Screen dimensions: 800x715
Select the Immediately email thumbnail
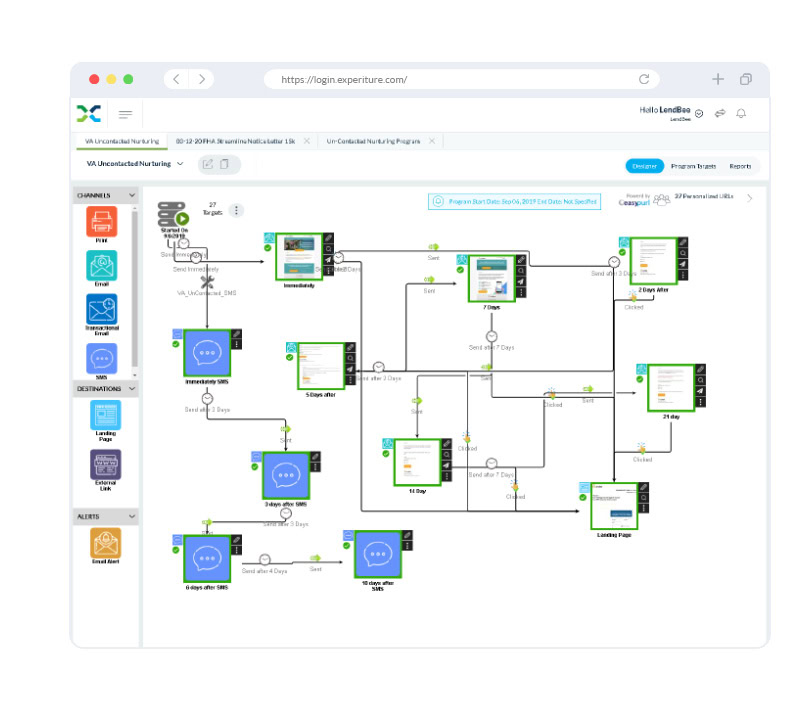coord(299,257)
